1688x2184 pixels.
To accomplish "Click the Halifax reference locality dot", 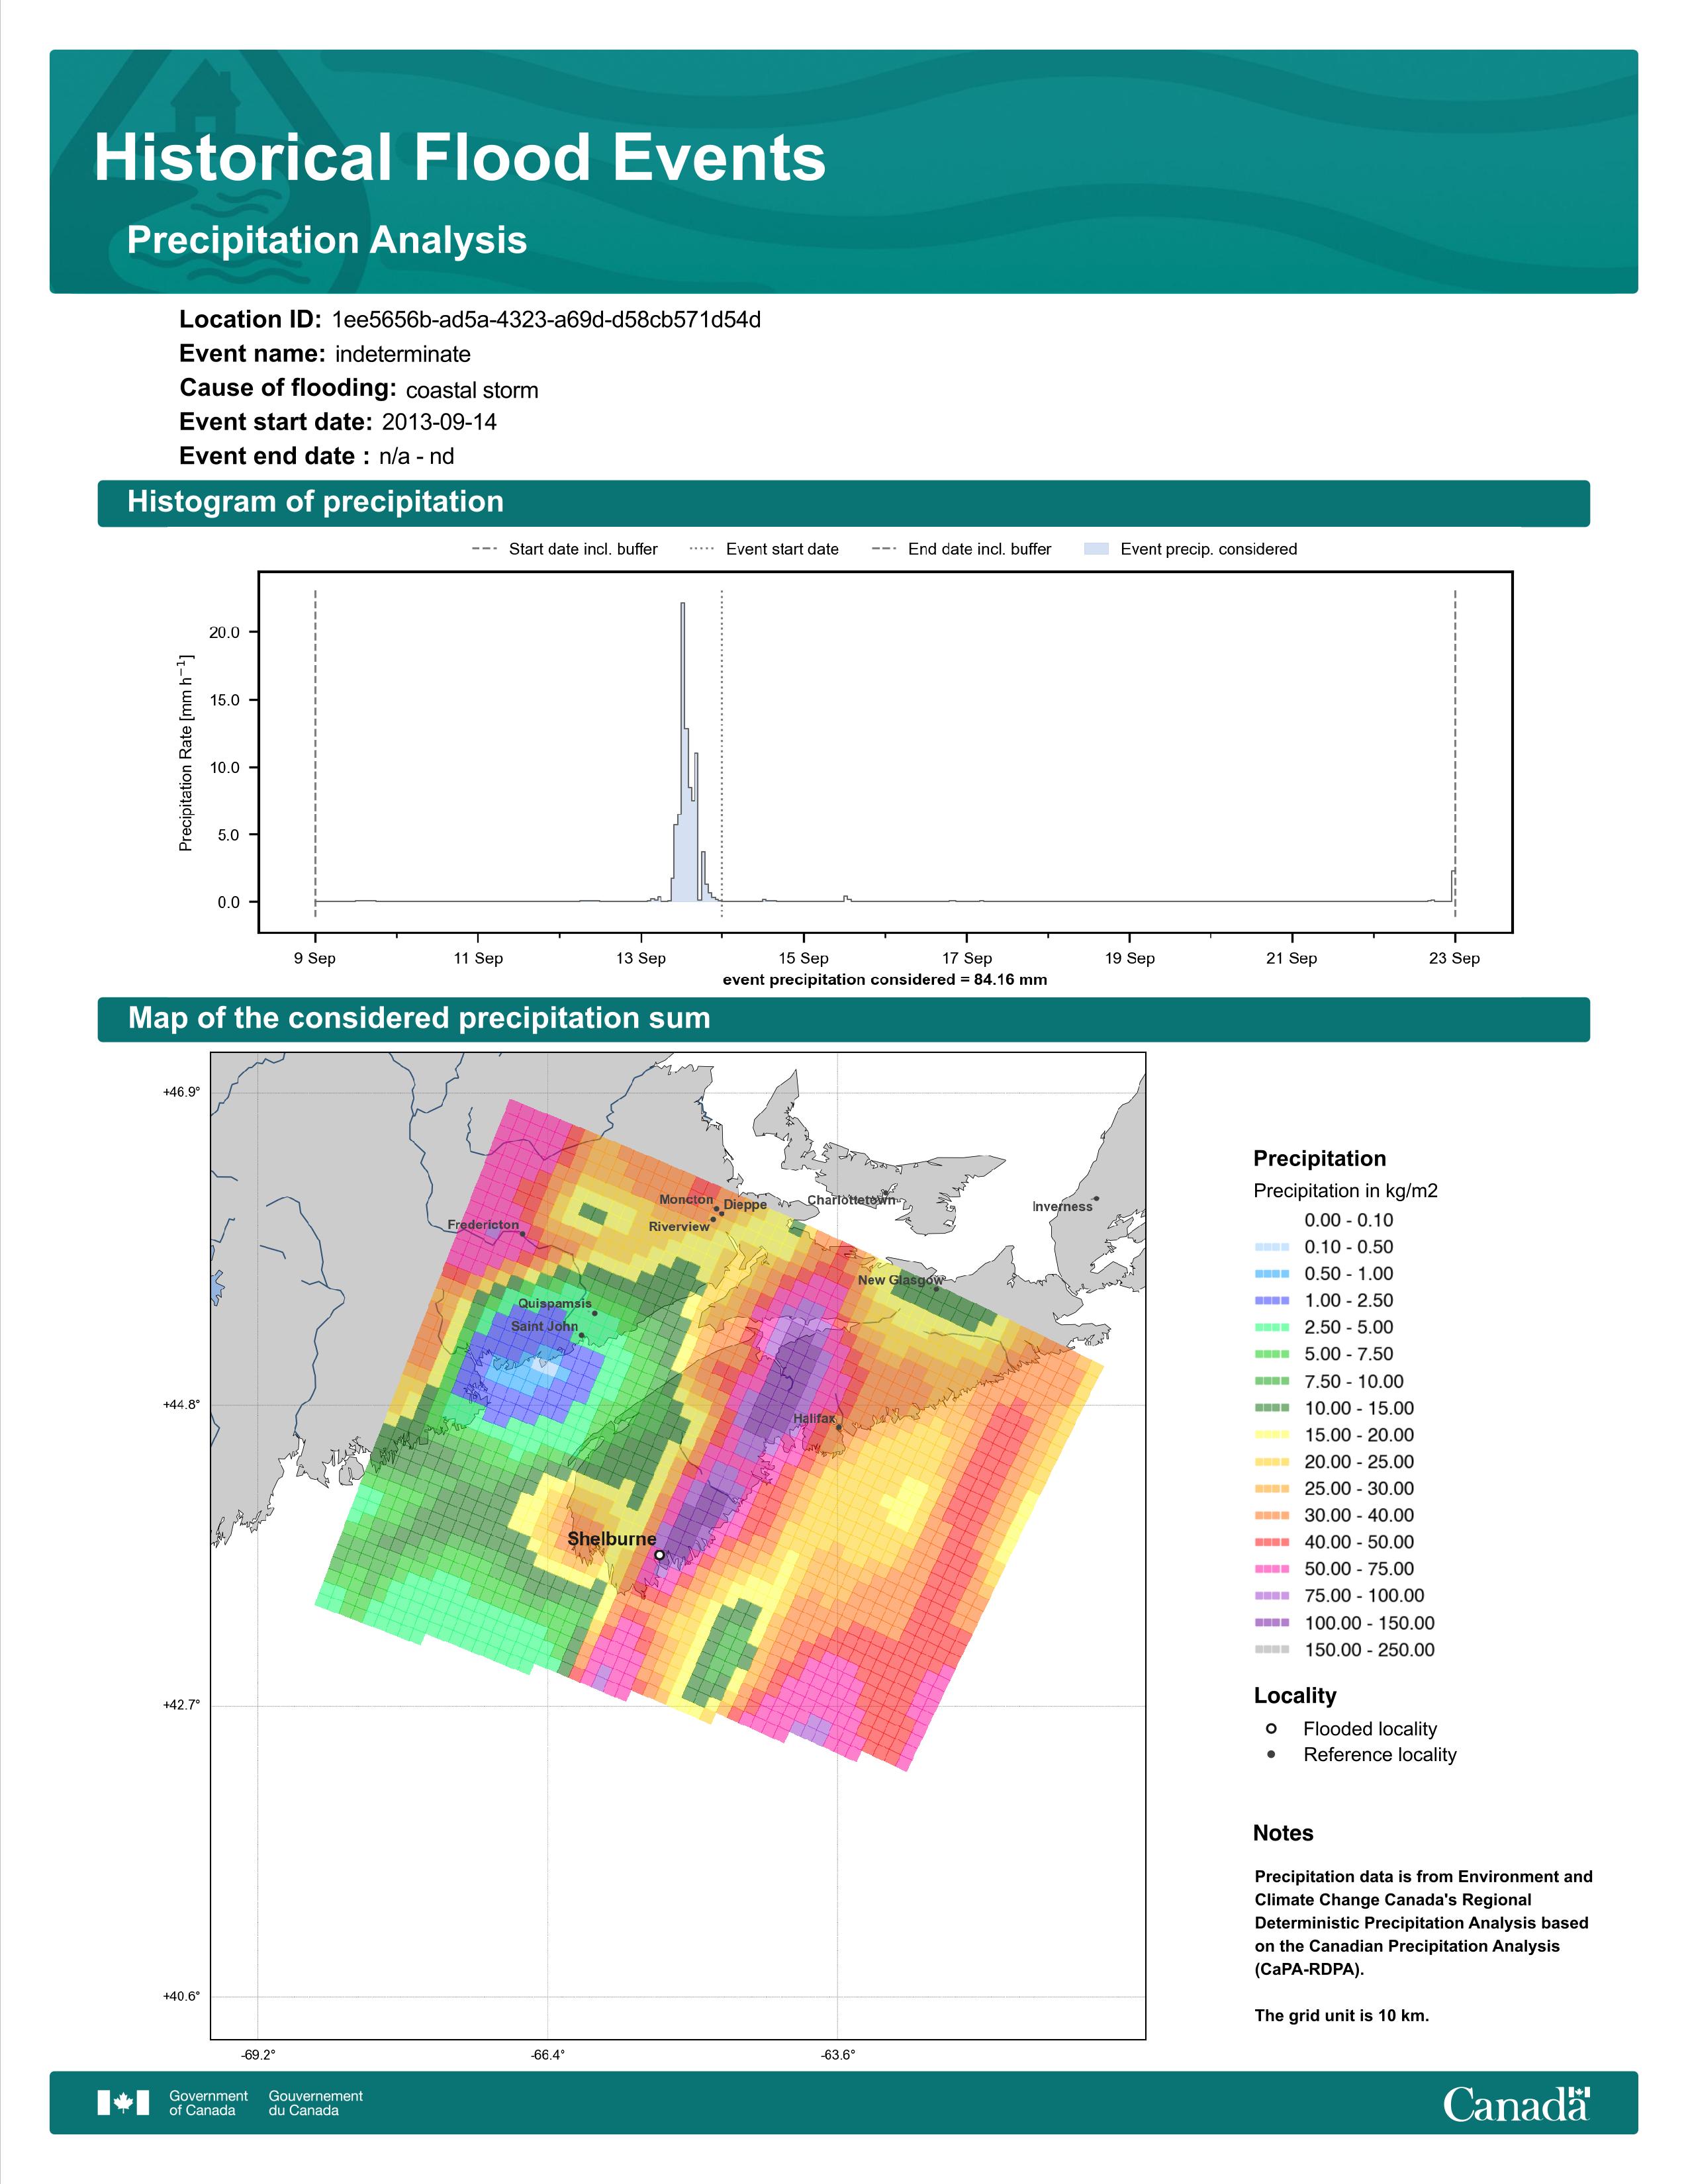I will pyautogui.click(x=839, y=1428).
